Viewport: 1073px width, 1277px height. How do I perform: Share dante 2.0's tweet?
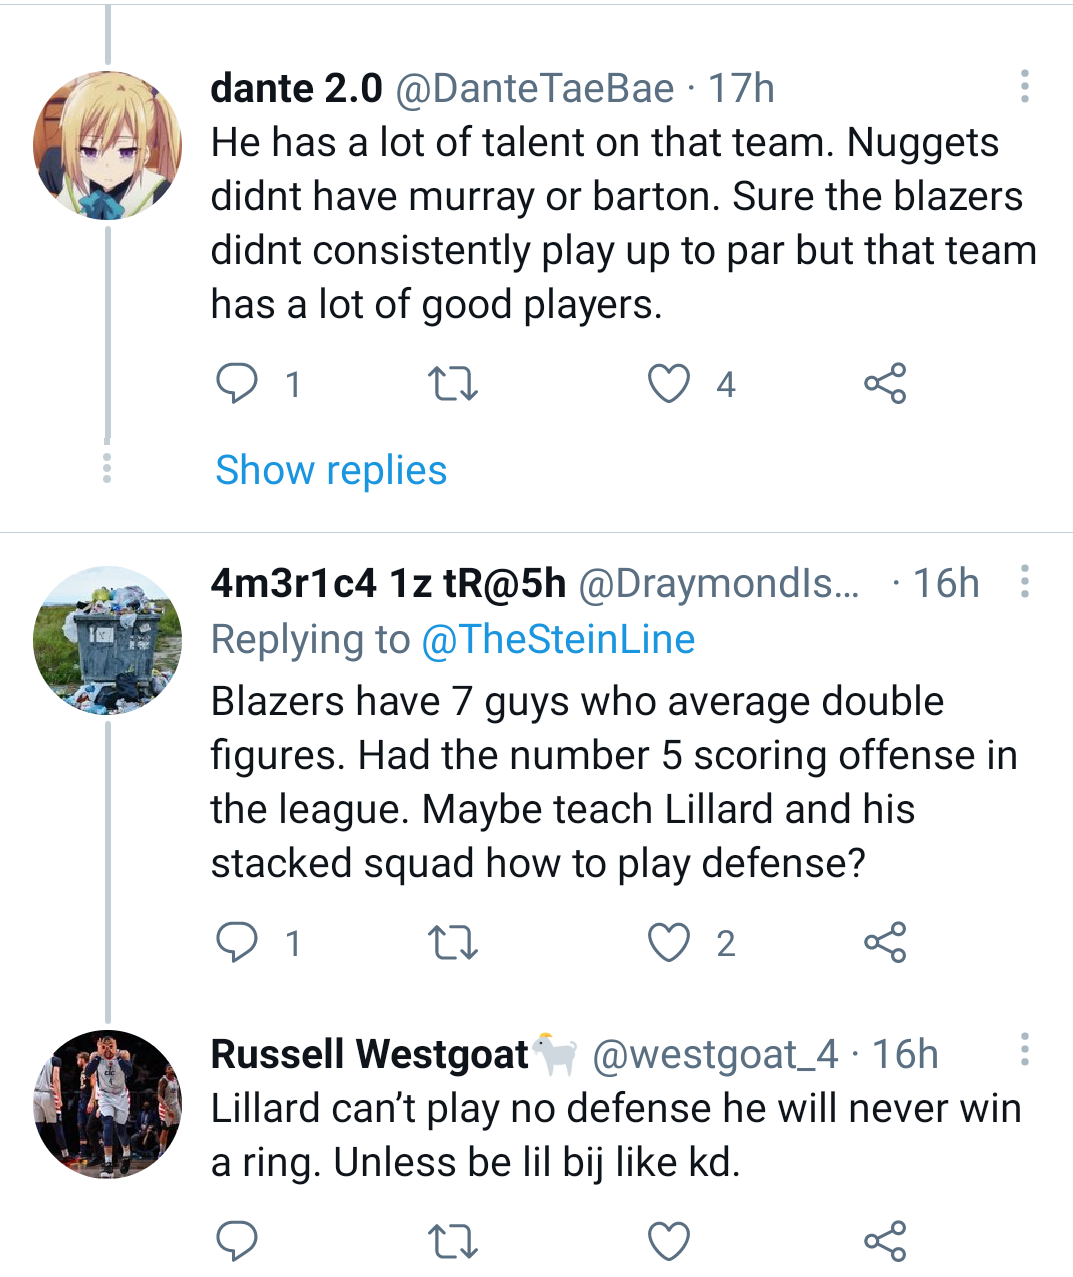885,384
